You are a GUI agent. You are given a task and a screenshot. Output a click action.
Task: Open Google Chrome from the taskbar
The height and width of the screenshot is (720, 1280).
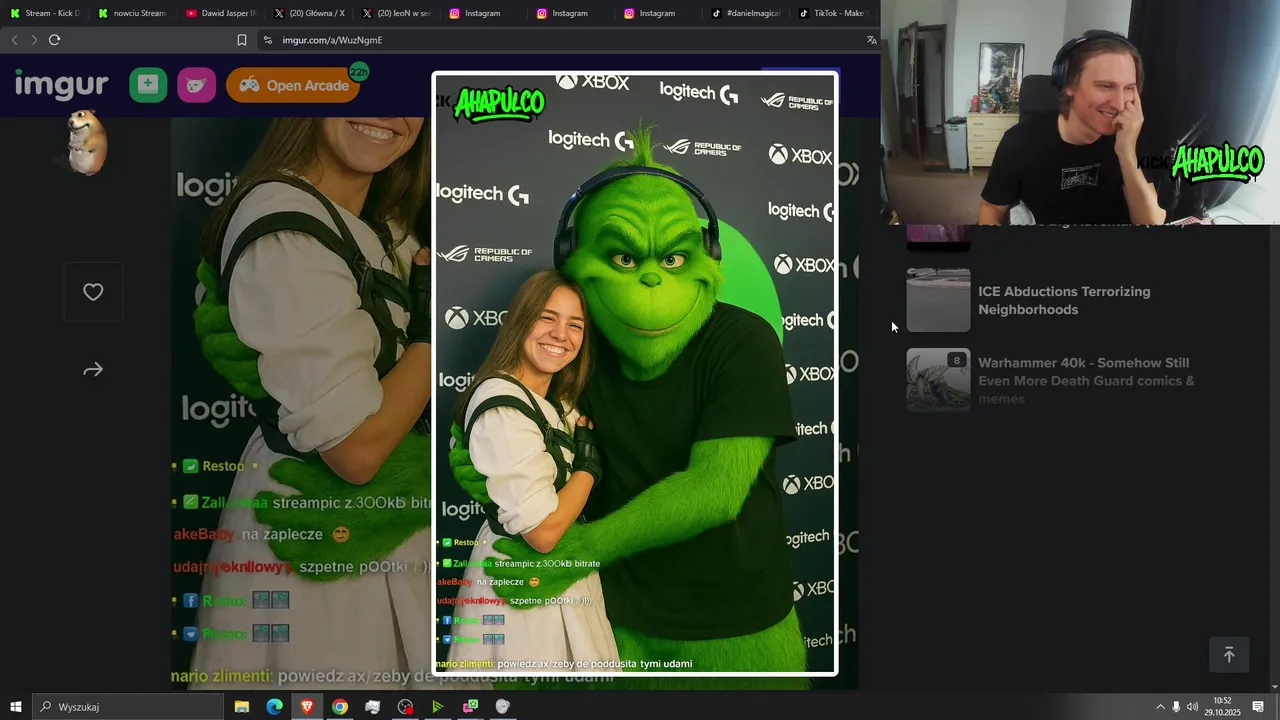[340, 707]
